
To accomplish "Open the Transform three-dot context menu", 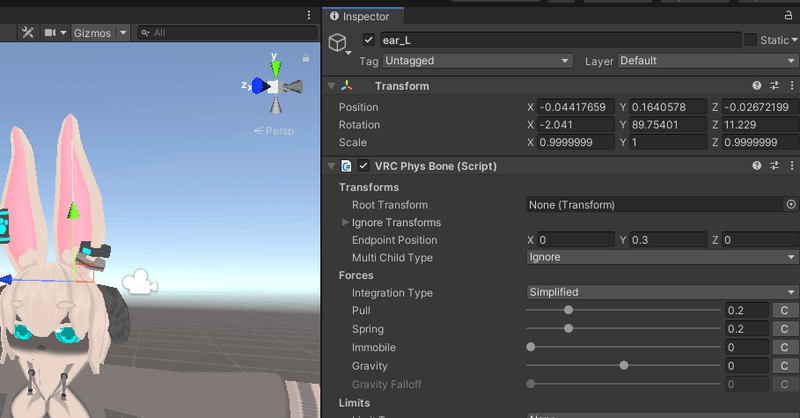I will click(x=792, y=86).
